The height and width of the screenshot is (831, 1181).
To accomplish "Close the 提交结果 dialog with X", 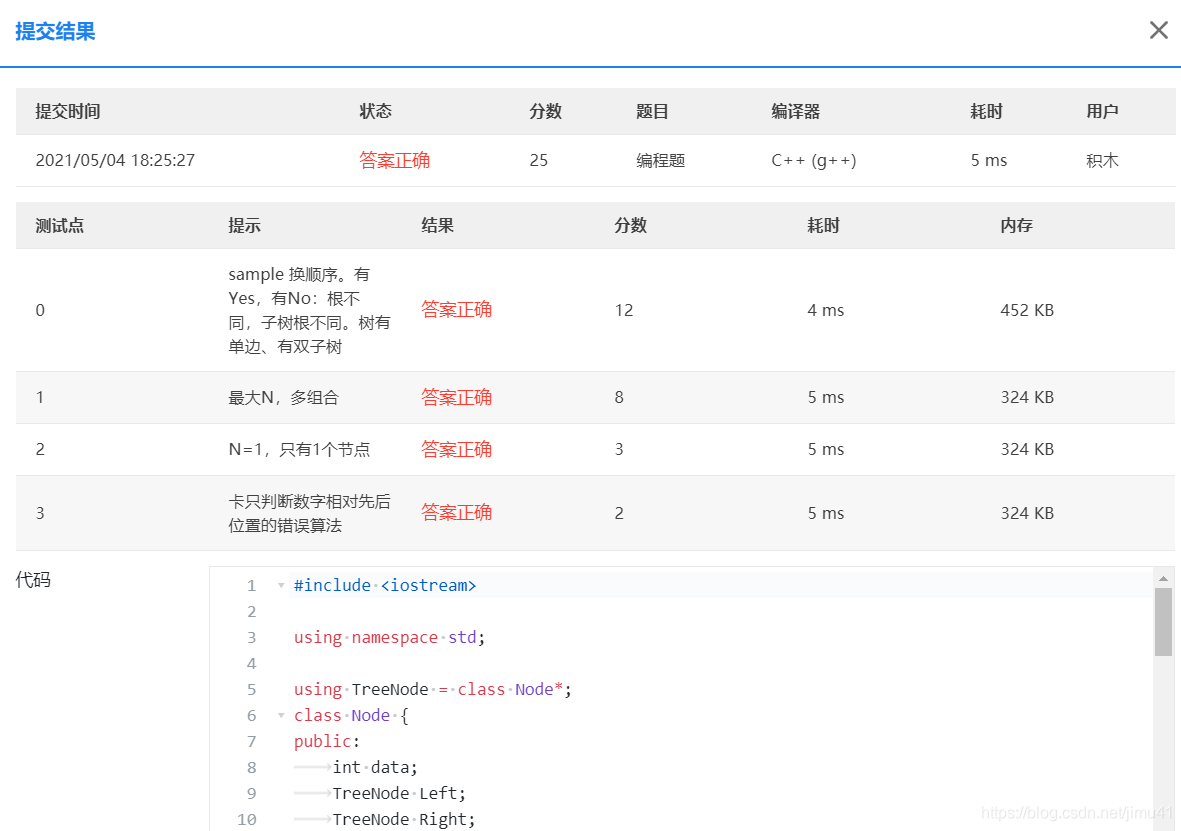I will click(1158, 30).
